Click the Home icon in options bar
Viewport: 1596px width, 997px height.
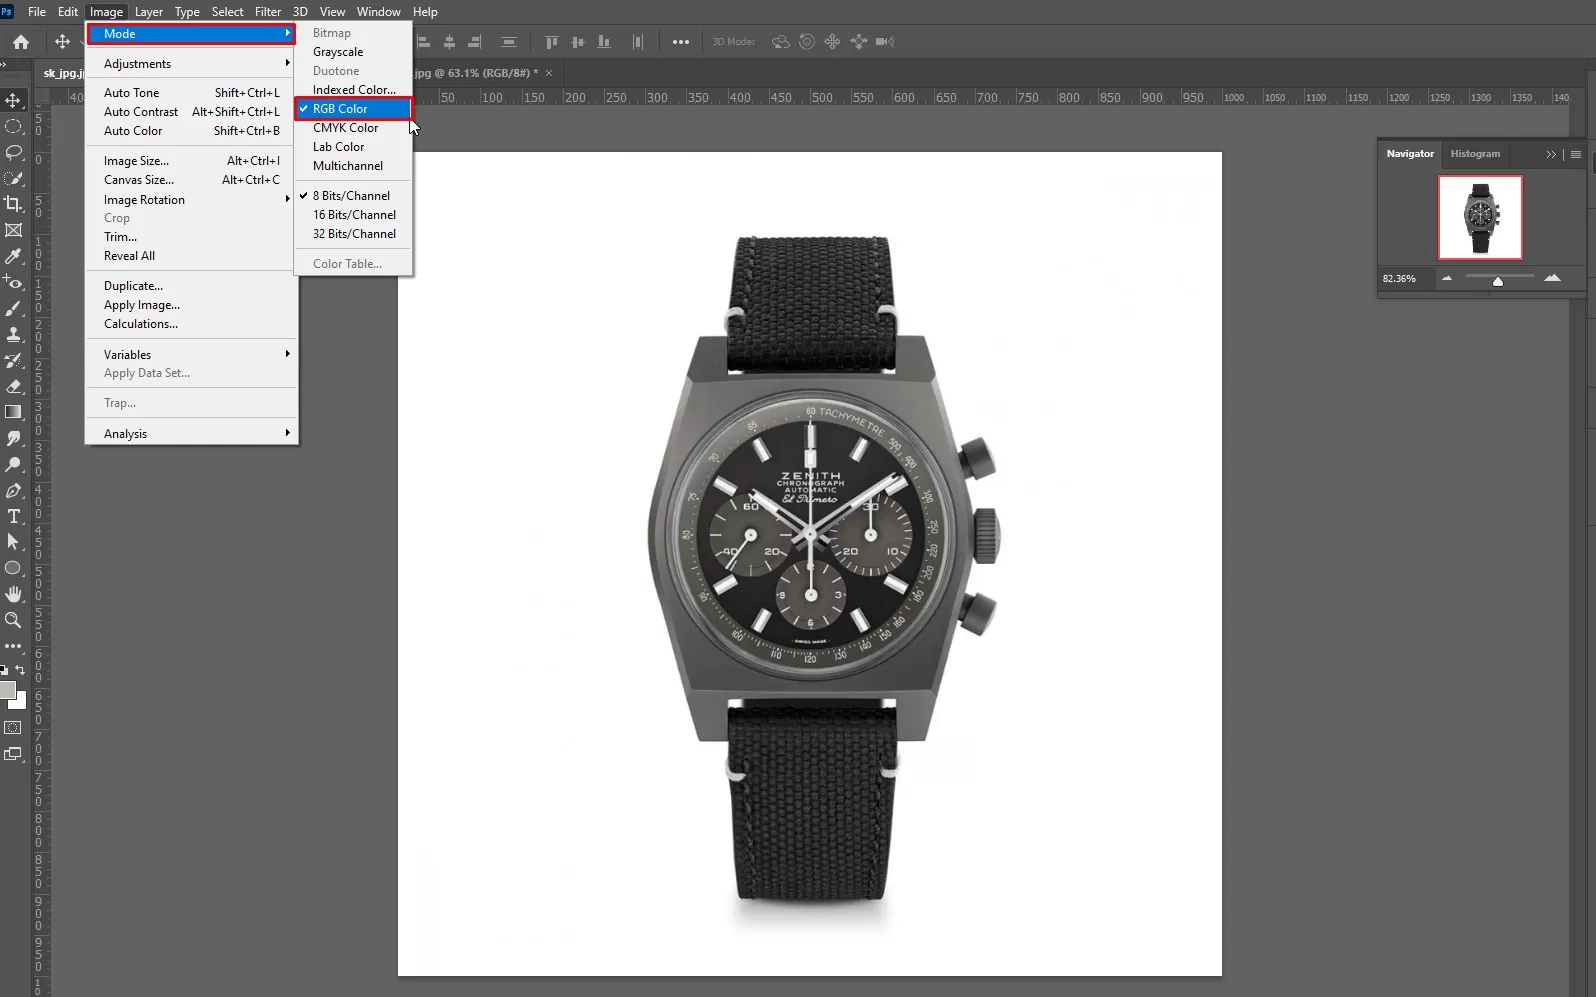21,42
